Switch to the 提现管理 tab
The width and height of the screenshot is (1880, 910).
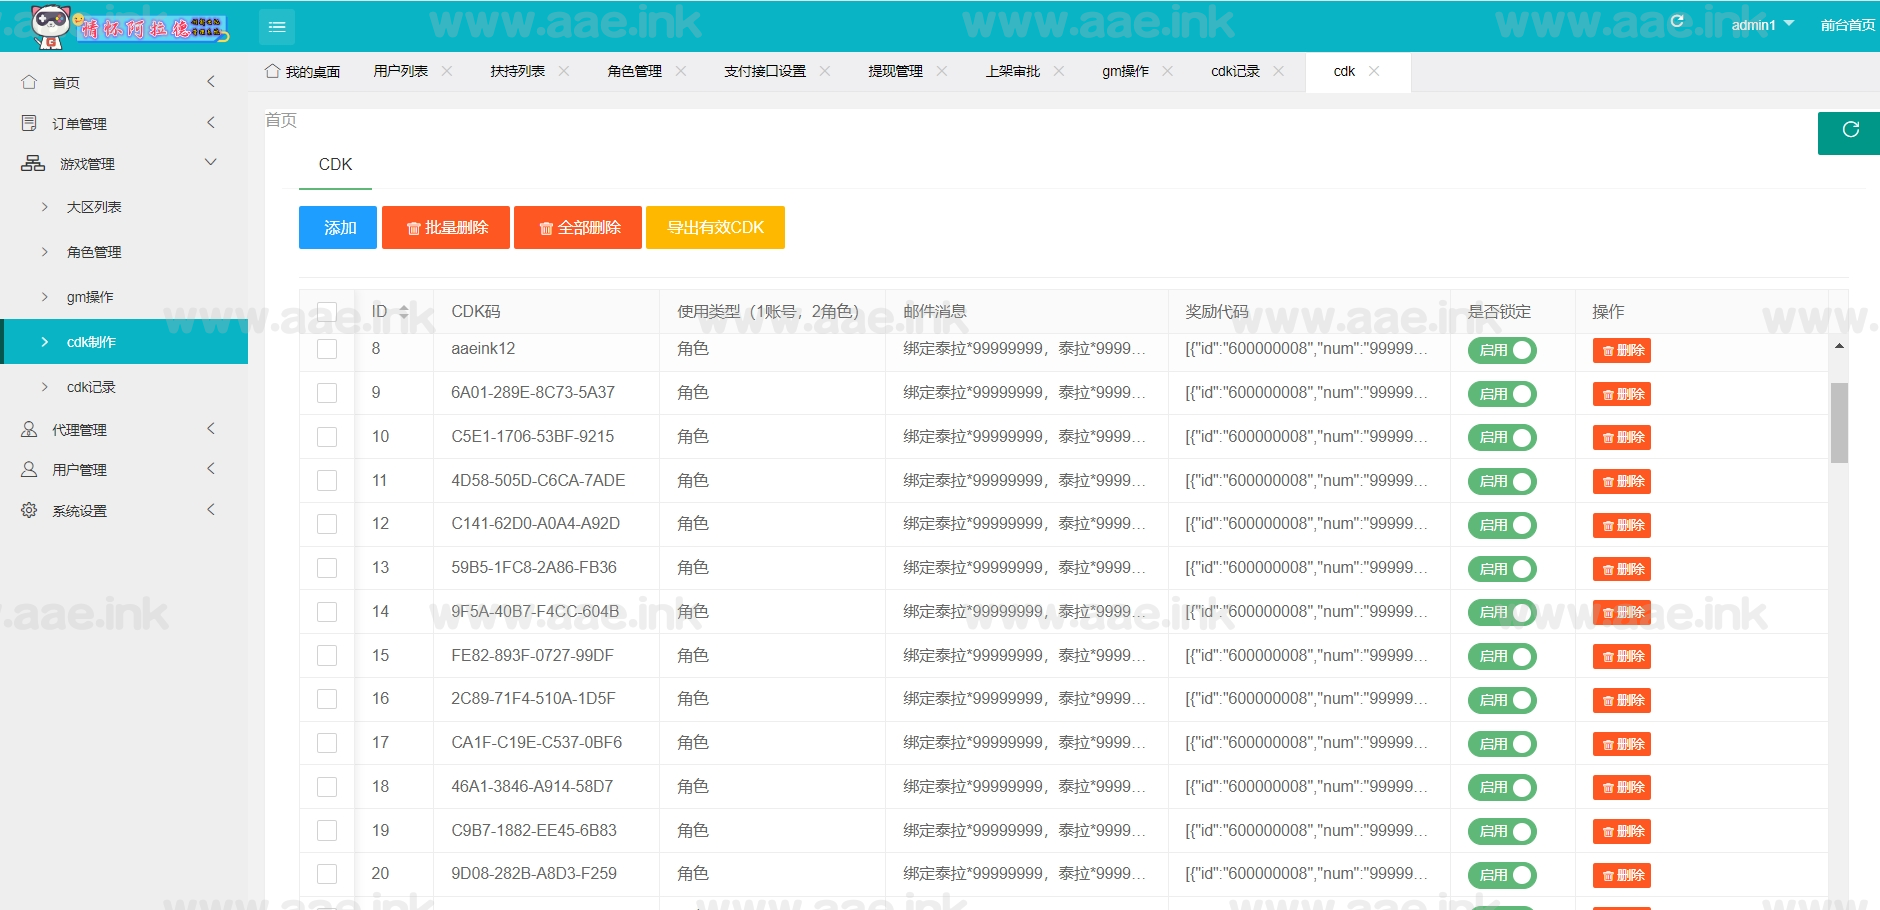click(x=895, y=71)
